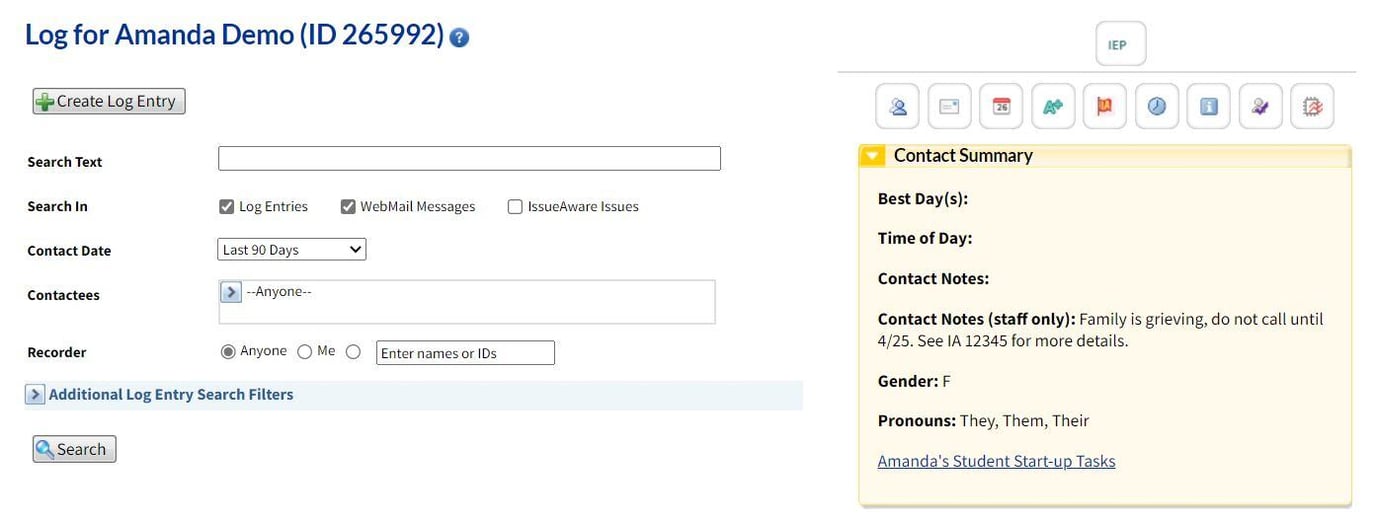Click the Contact Summary panel title
The width and height of the screenshot is (1376, 522).
coord(963,156)
